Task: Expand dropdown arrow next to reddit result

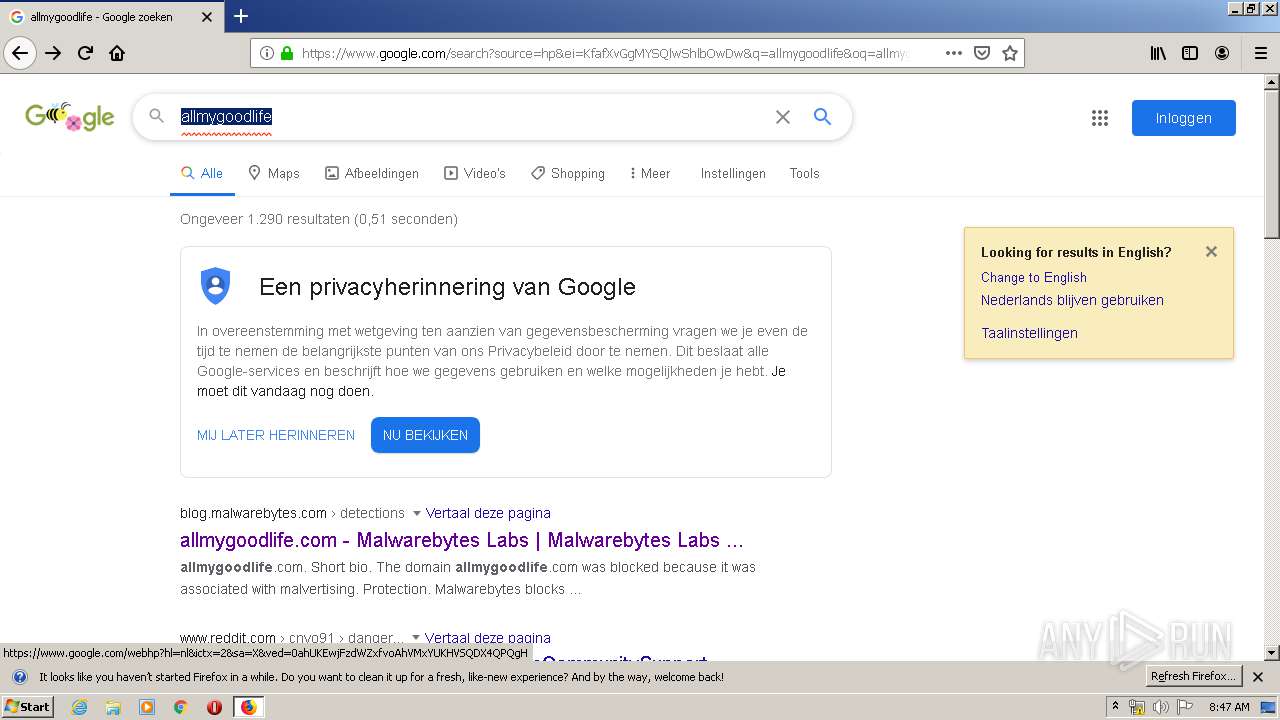Action: pyautogui.click(x=415, y=638)
